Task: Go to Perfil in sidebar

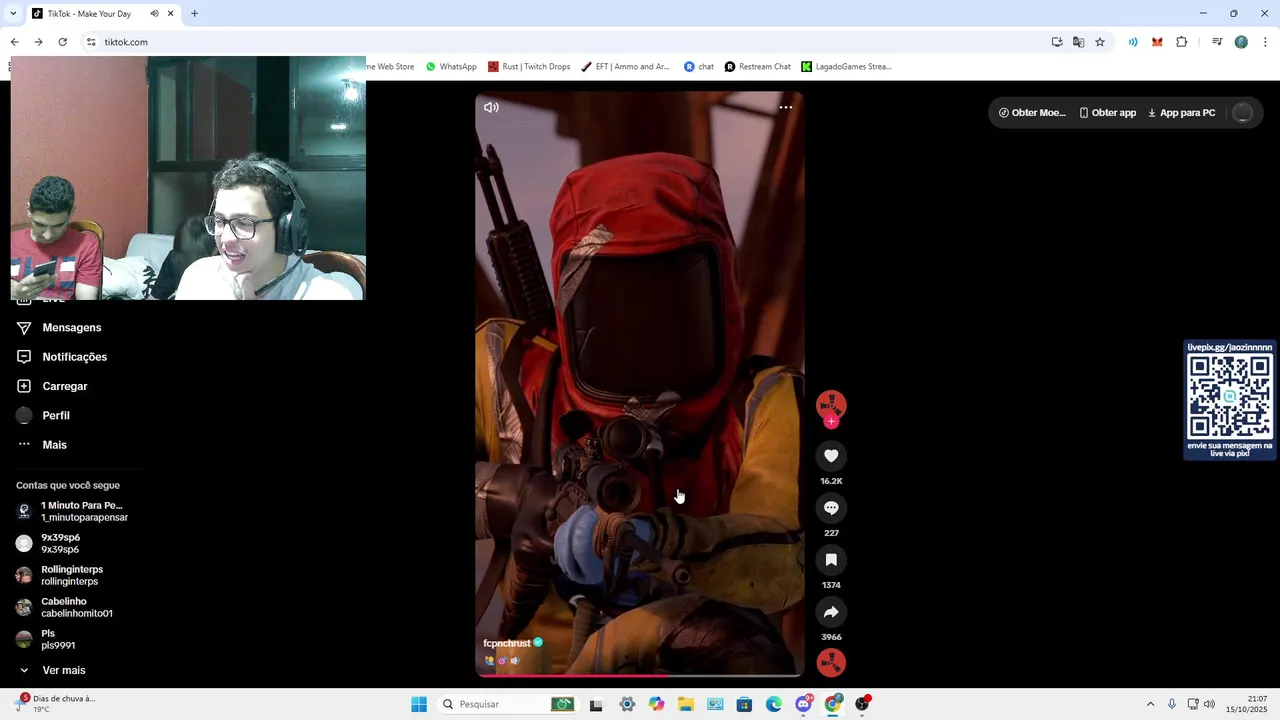Action: click(56, 415)
